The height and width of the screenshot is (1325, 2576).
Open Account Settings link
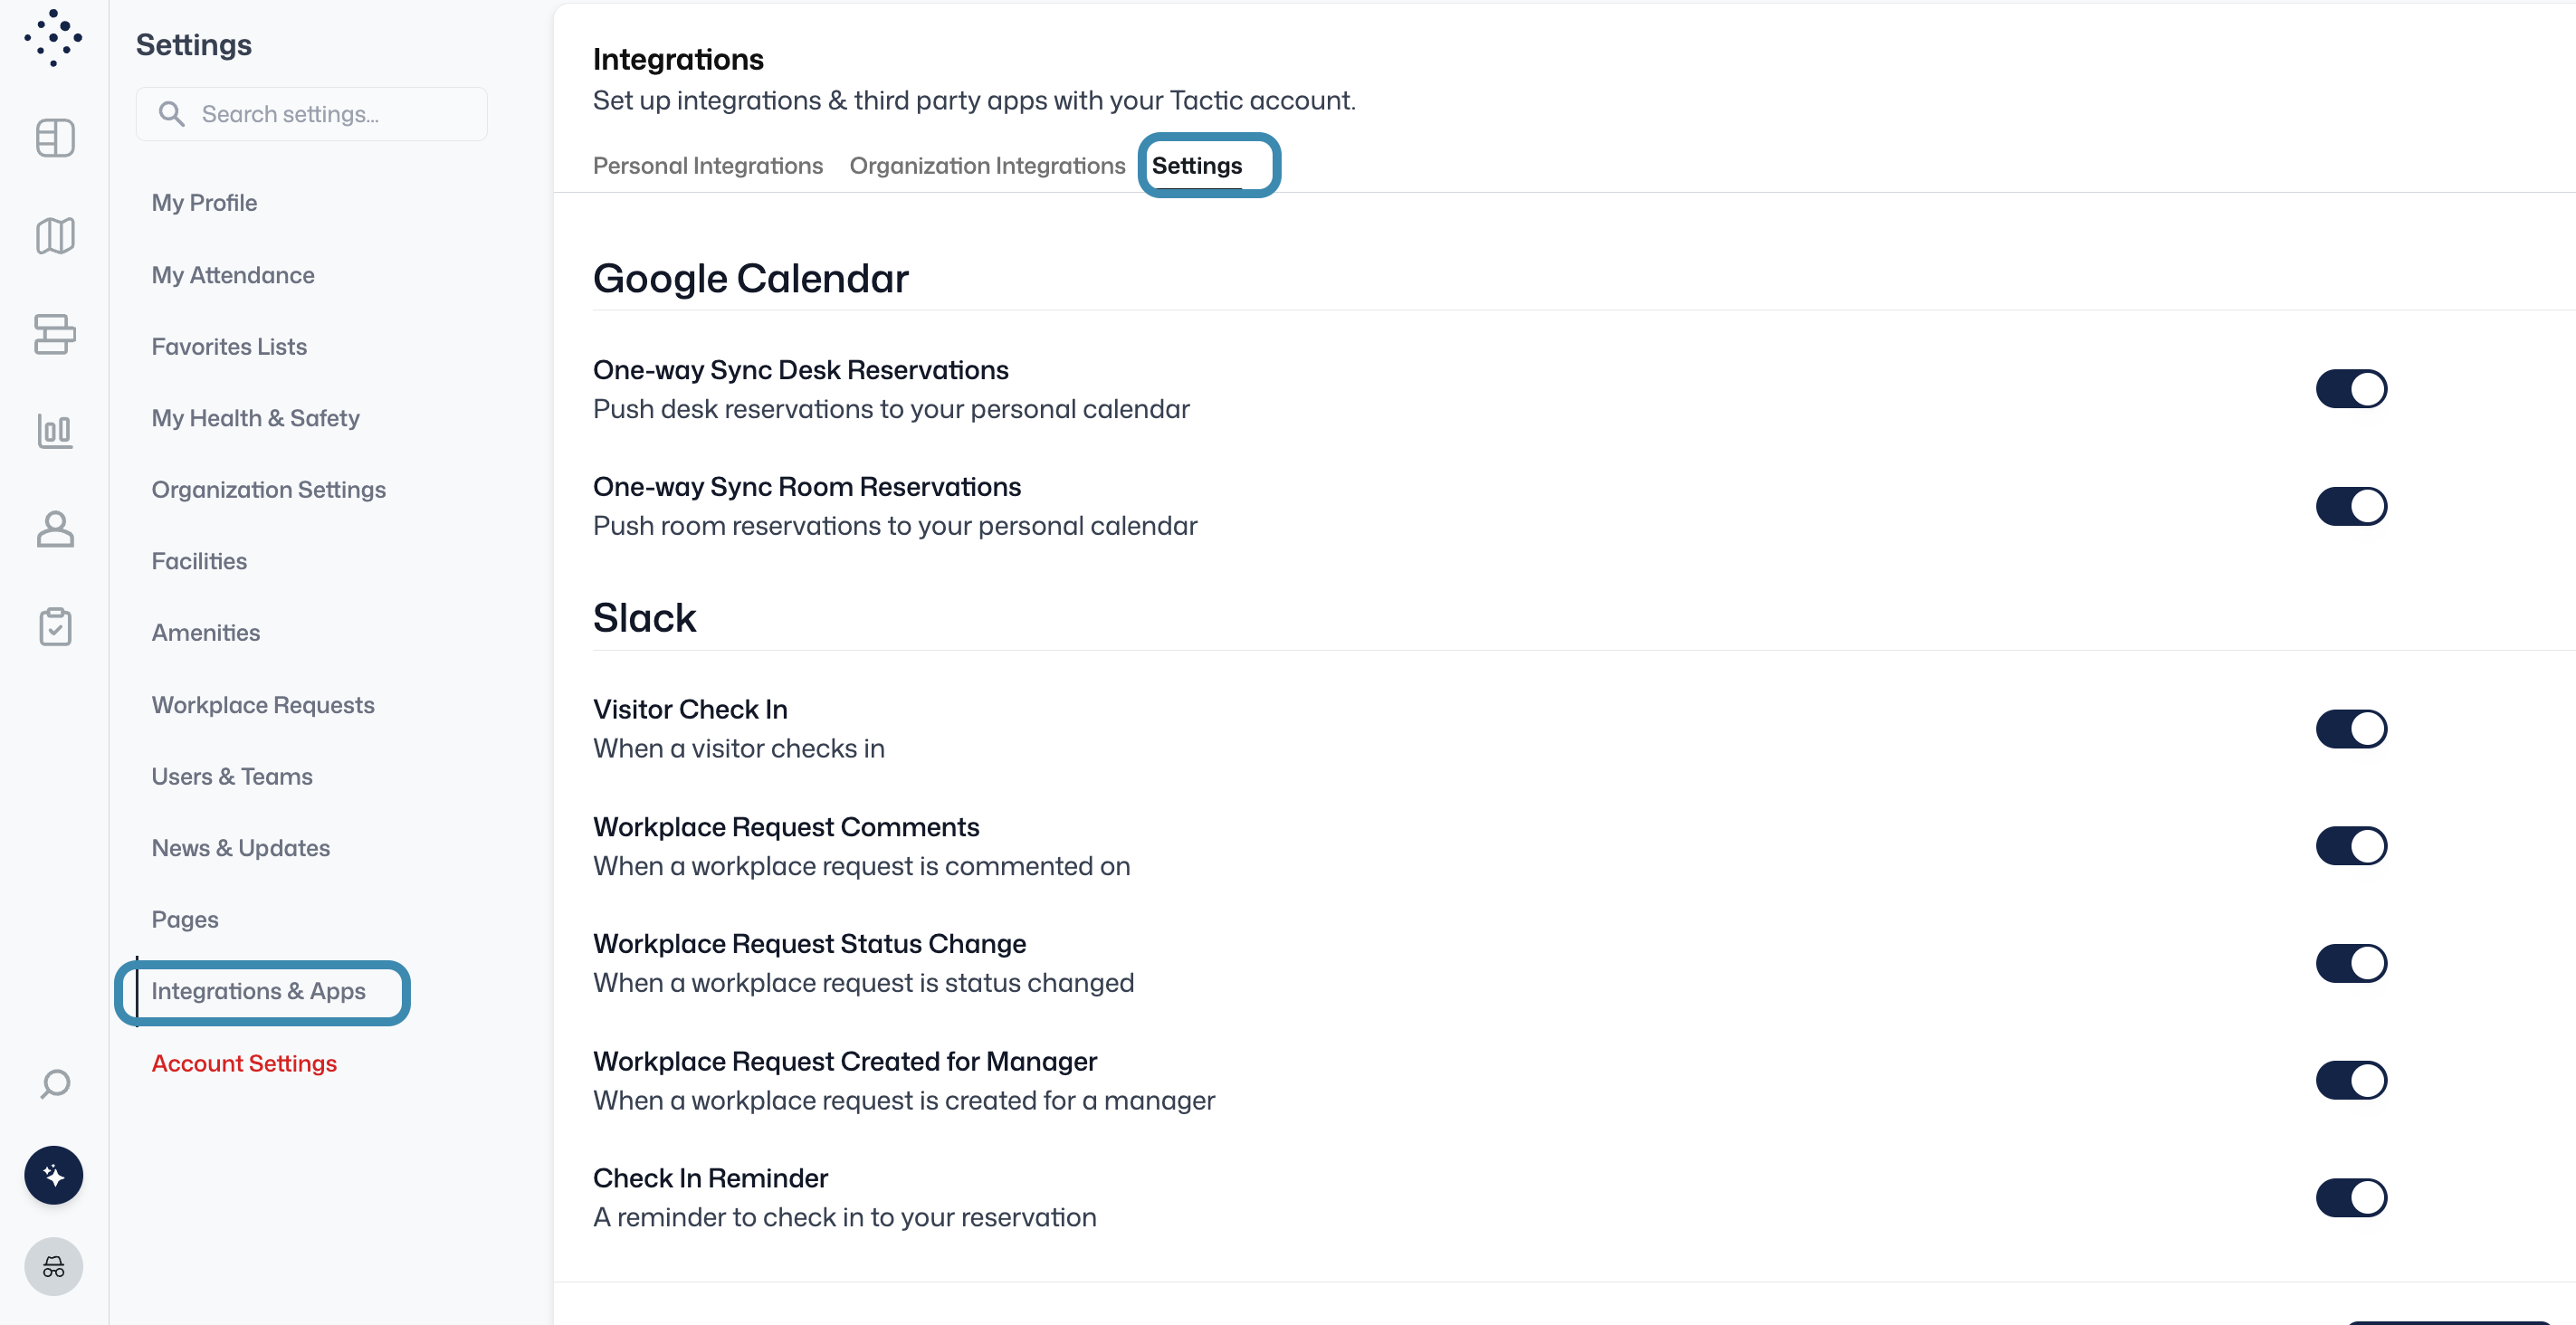(x=244, y=1063)
